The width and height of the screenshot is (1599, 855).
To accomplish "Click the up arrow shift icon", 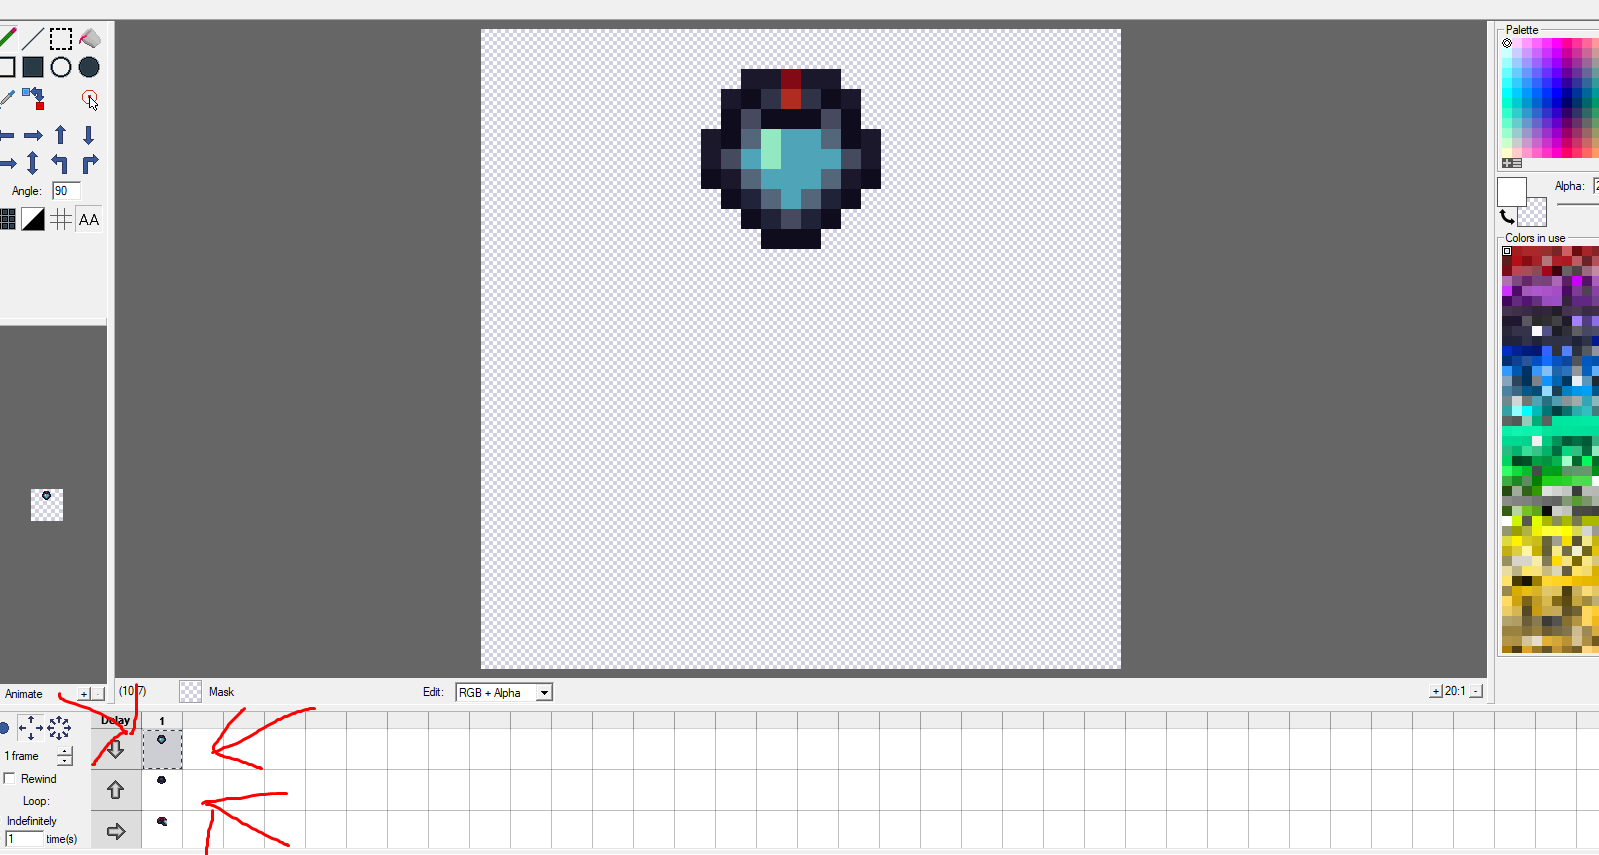I will (61, 135).
